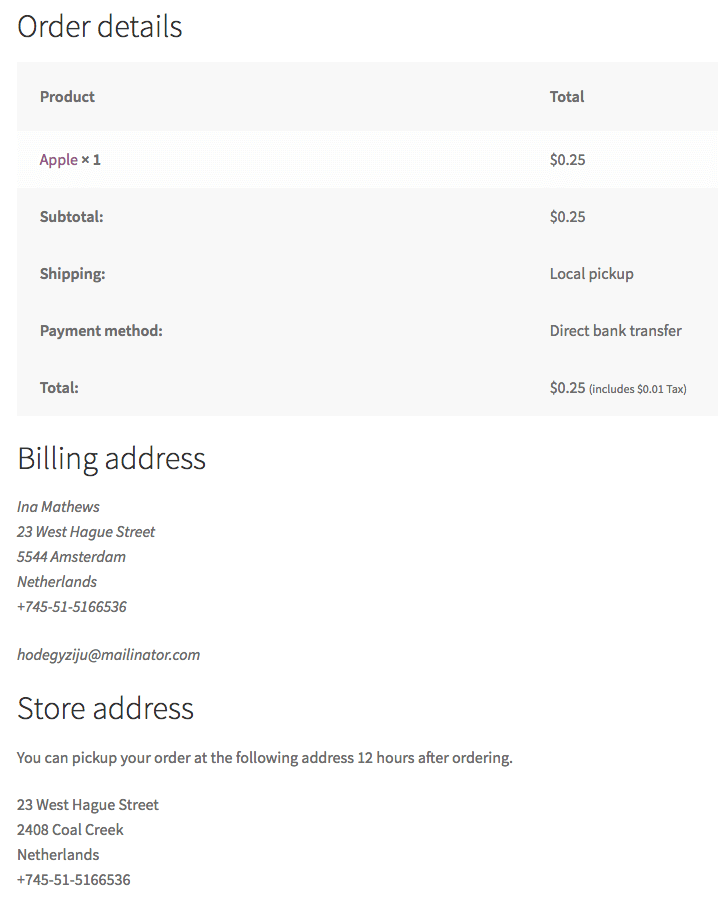Select the Subtotal label

[72, 217]
